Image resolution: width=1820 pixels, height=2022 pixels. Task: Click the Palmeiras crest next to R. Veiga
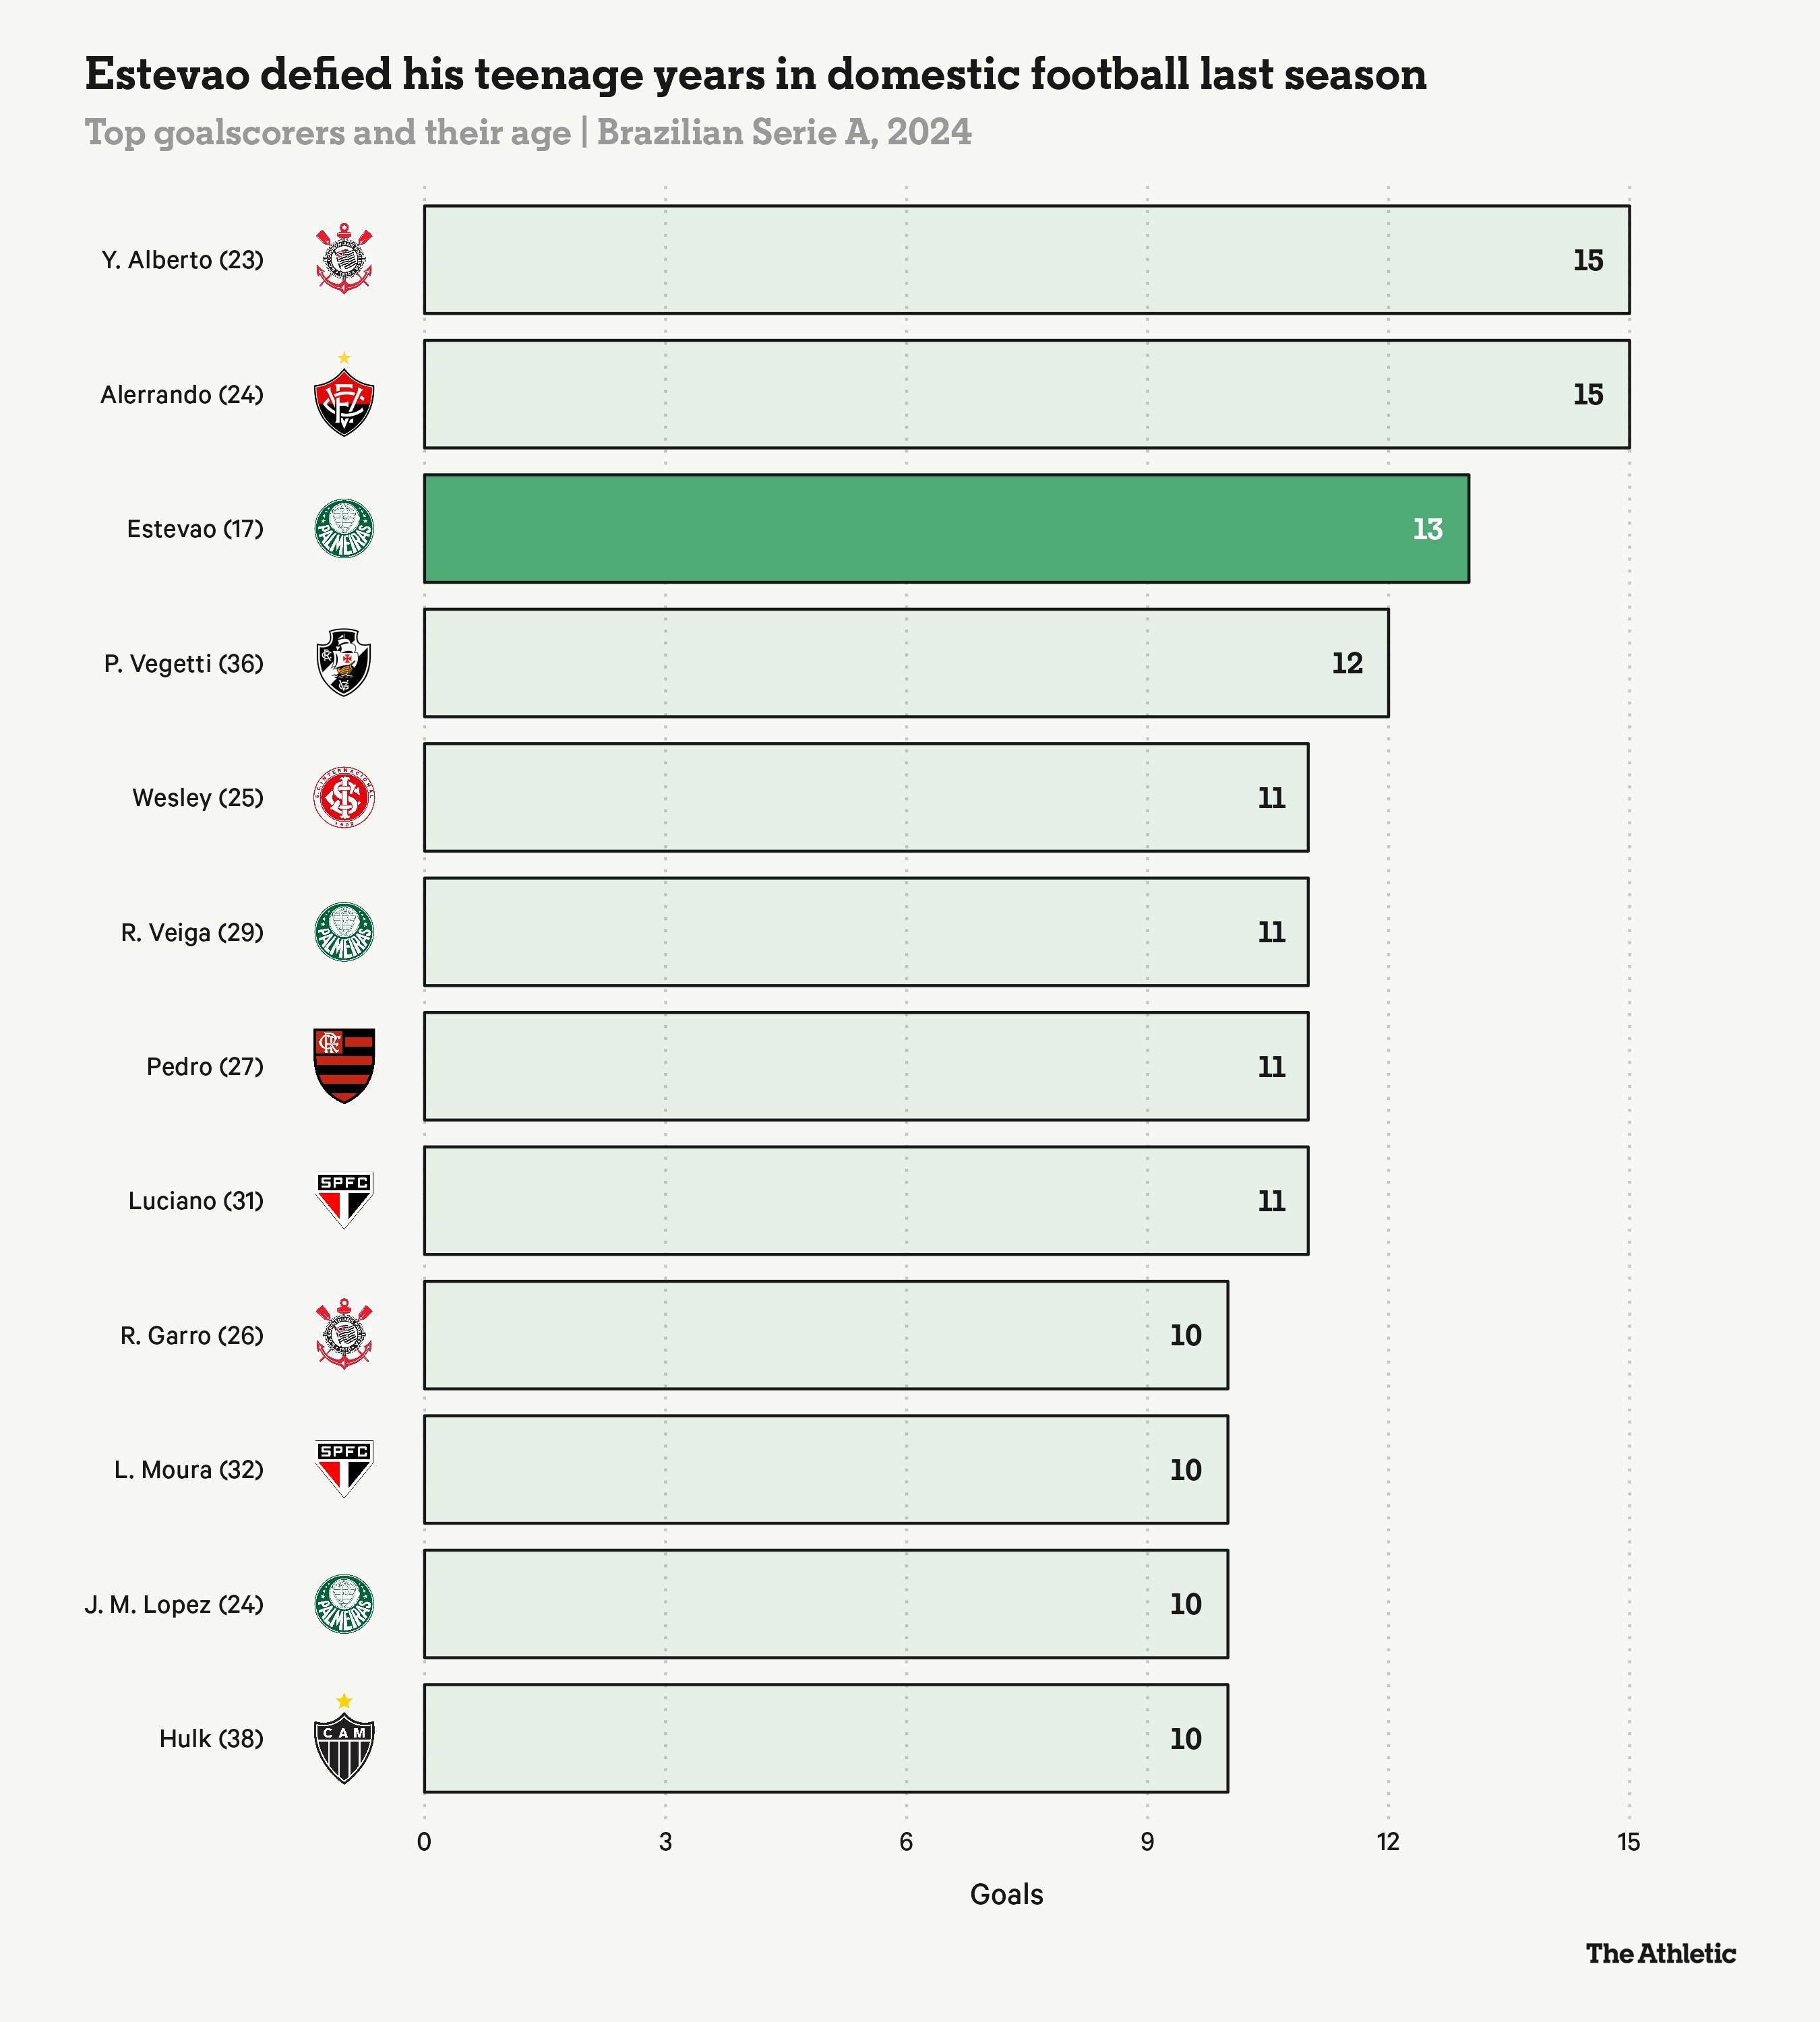(x=344, y=932)
